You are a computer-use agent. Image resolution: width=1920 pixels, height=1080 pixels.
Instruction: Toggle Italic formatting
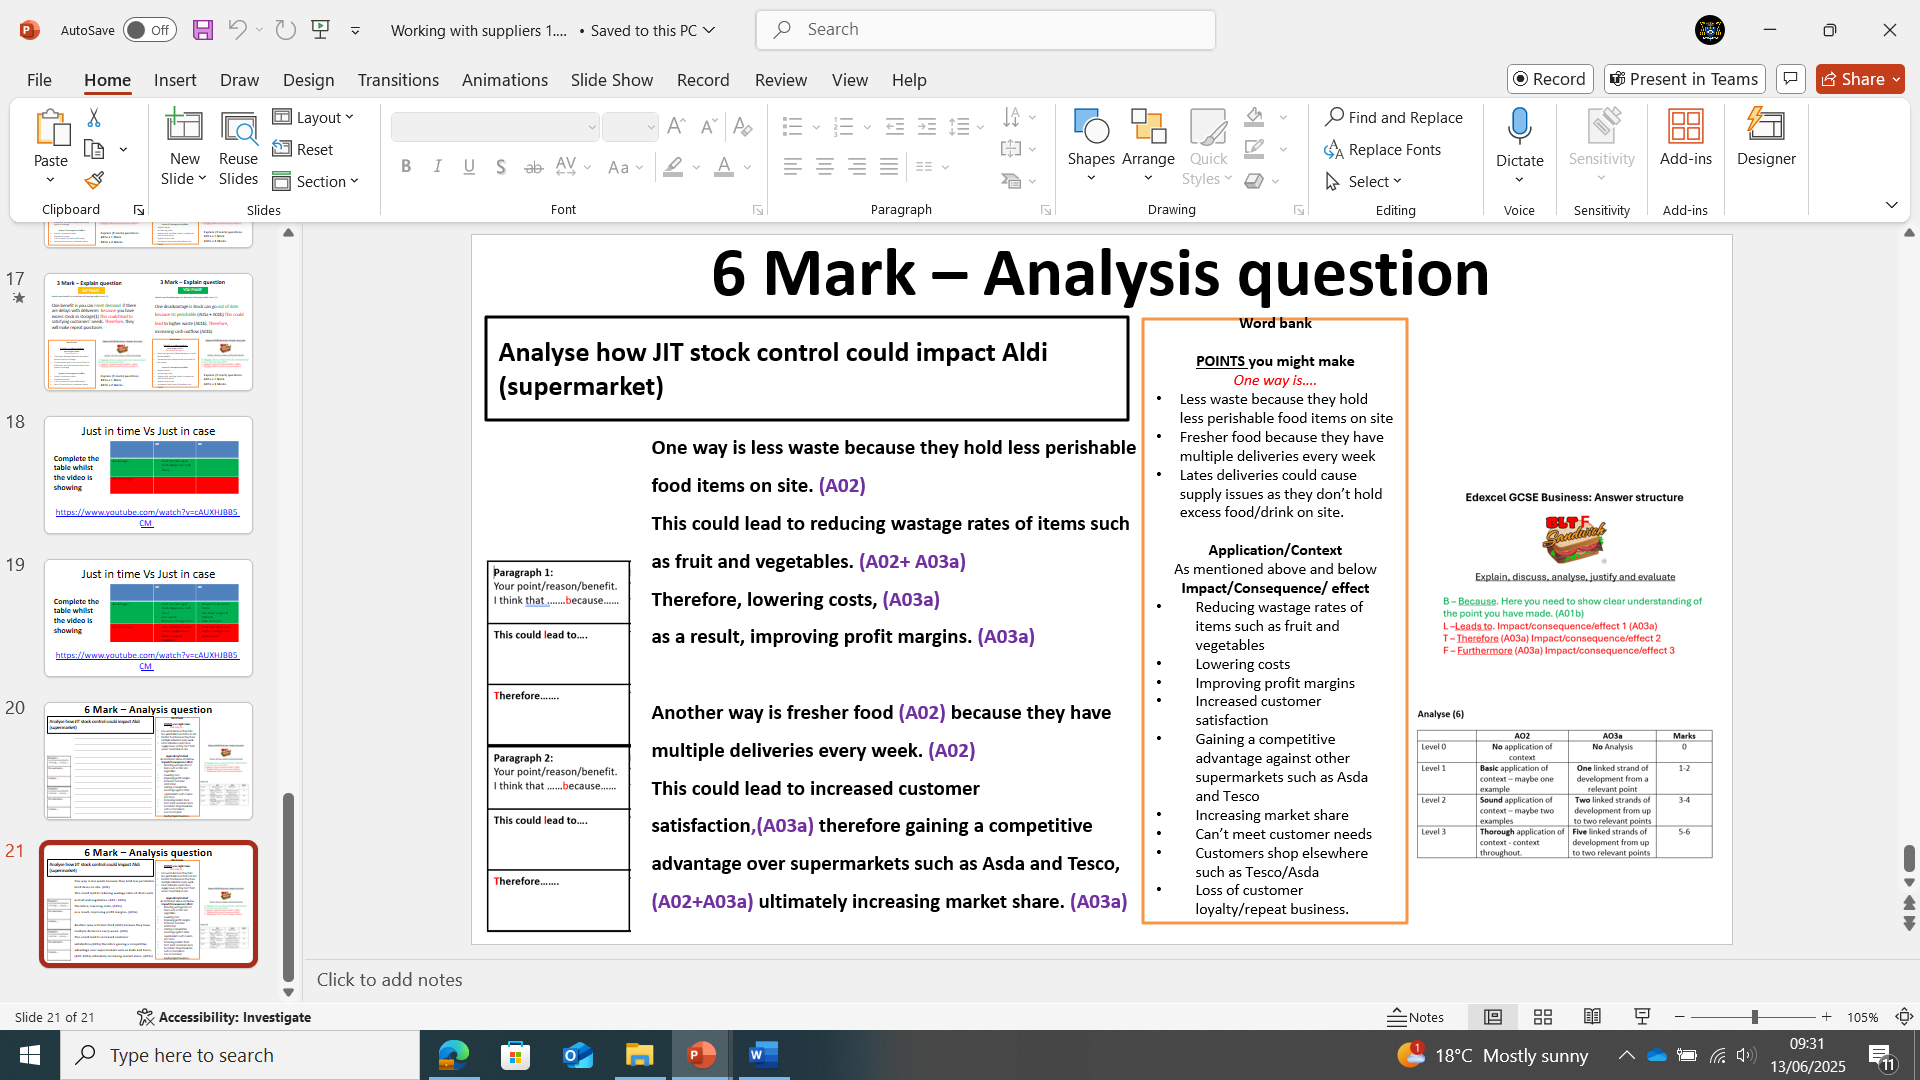tap(437, 167)
